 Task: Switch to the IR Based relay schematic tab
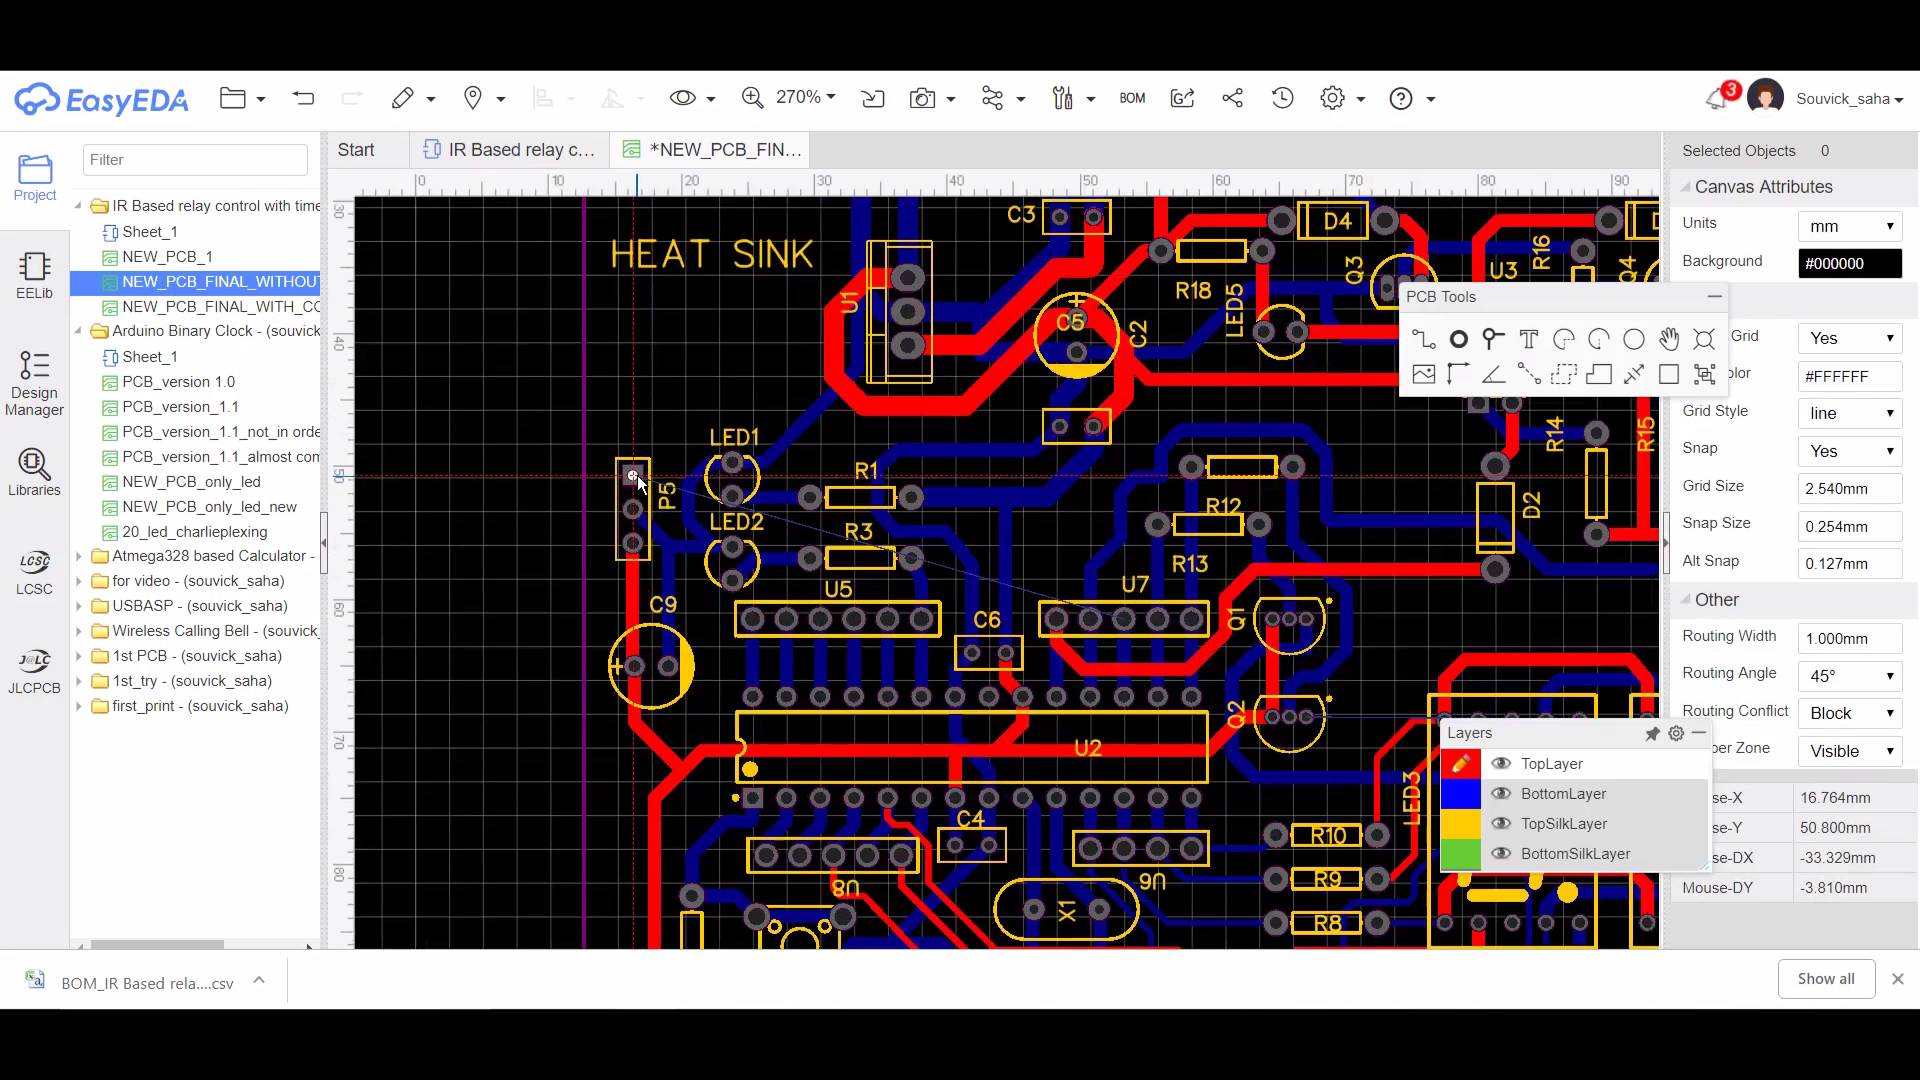512,149
